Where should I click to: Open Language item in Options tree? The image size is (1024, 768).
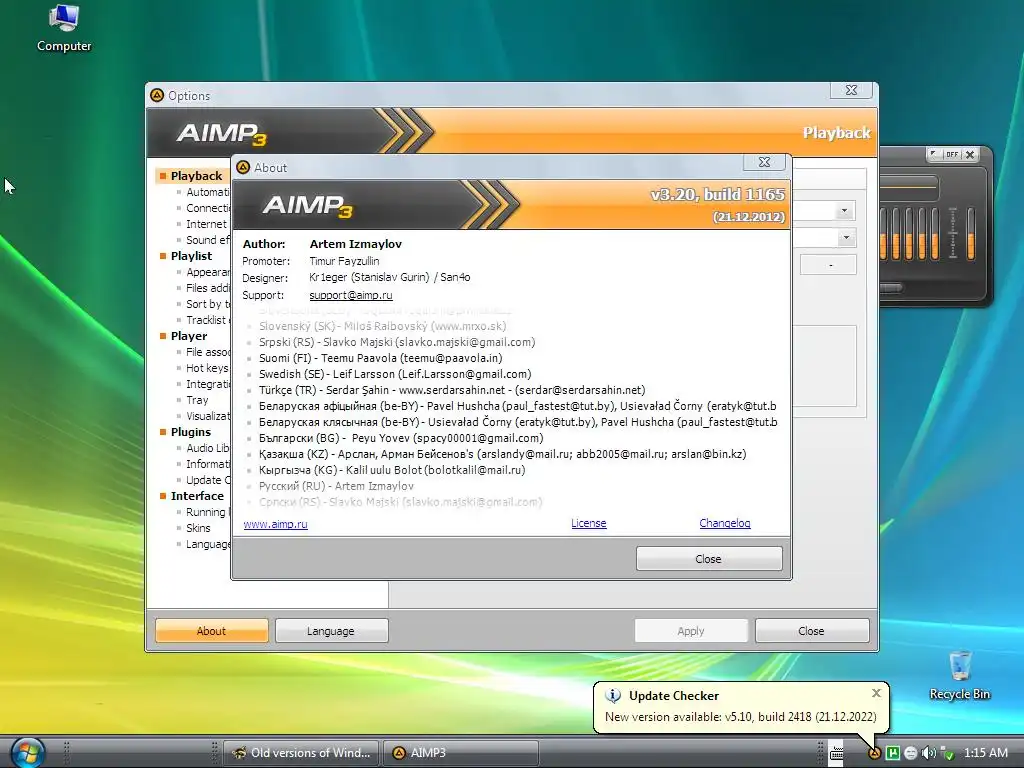pyautogui.click(x=208, y=544)
